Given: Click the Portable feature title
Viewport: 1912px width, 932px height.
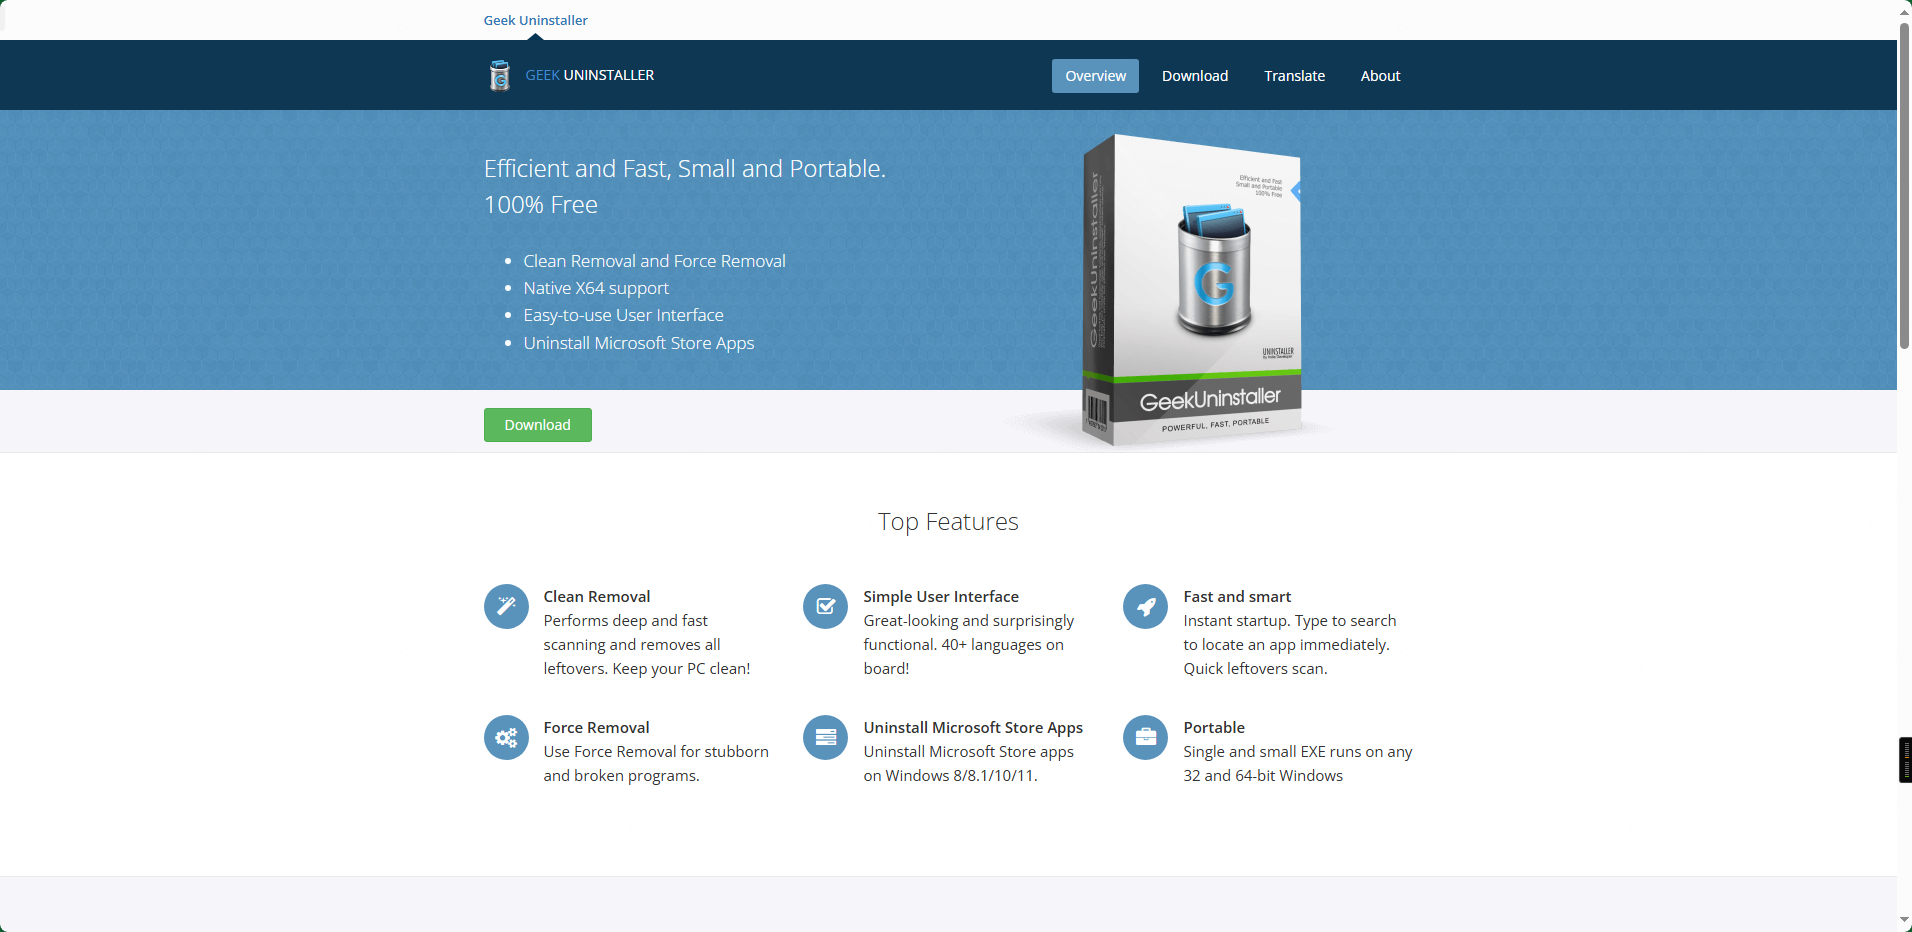Looking at the screenshot, I should [x=1214, y=728].
